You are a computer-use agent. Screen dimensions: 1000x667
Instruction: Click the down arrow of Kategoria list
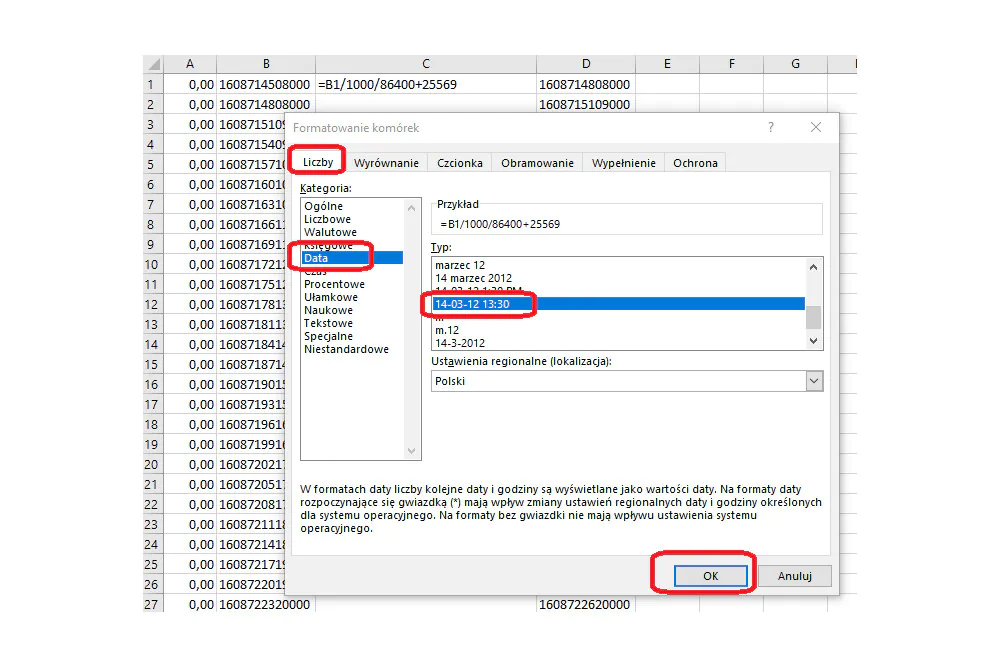(411, 451)
